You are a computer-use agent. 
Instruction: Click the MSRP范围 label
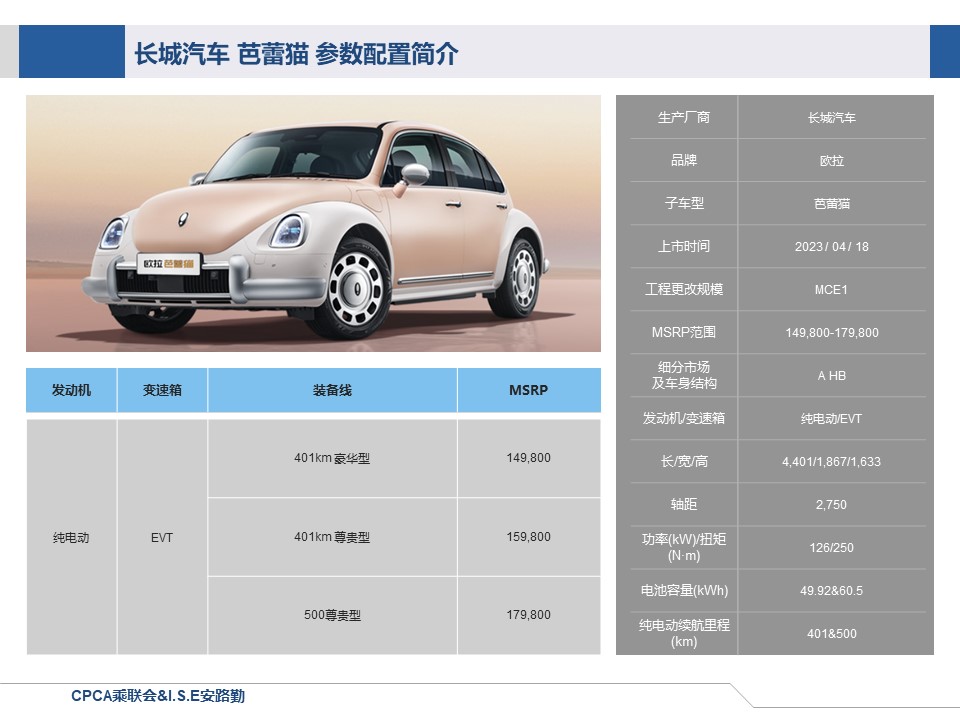[684, 332]
